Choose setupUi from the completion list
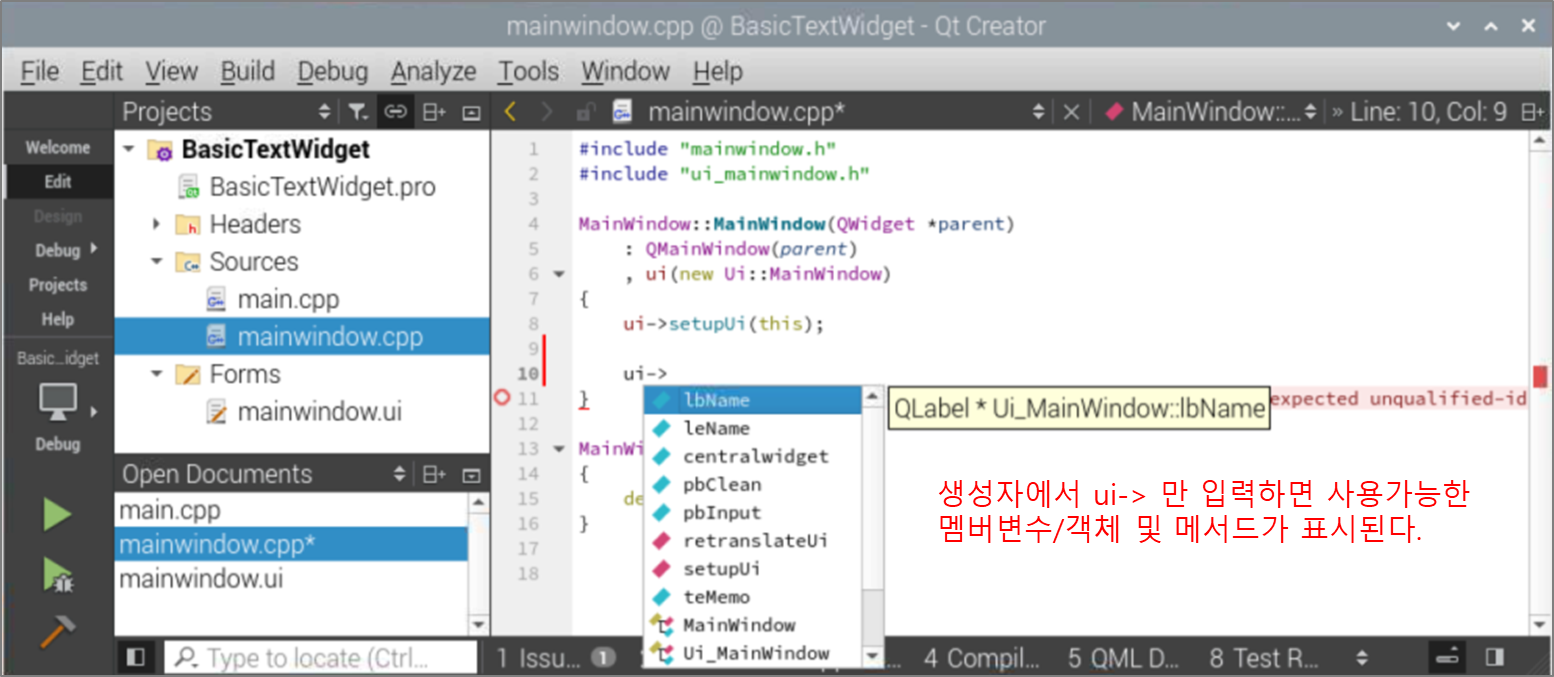The width and height of the screenshot is (1554, 677). coord(752,568)
